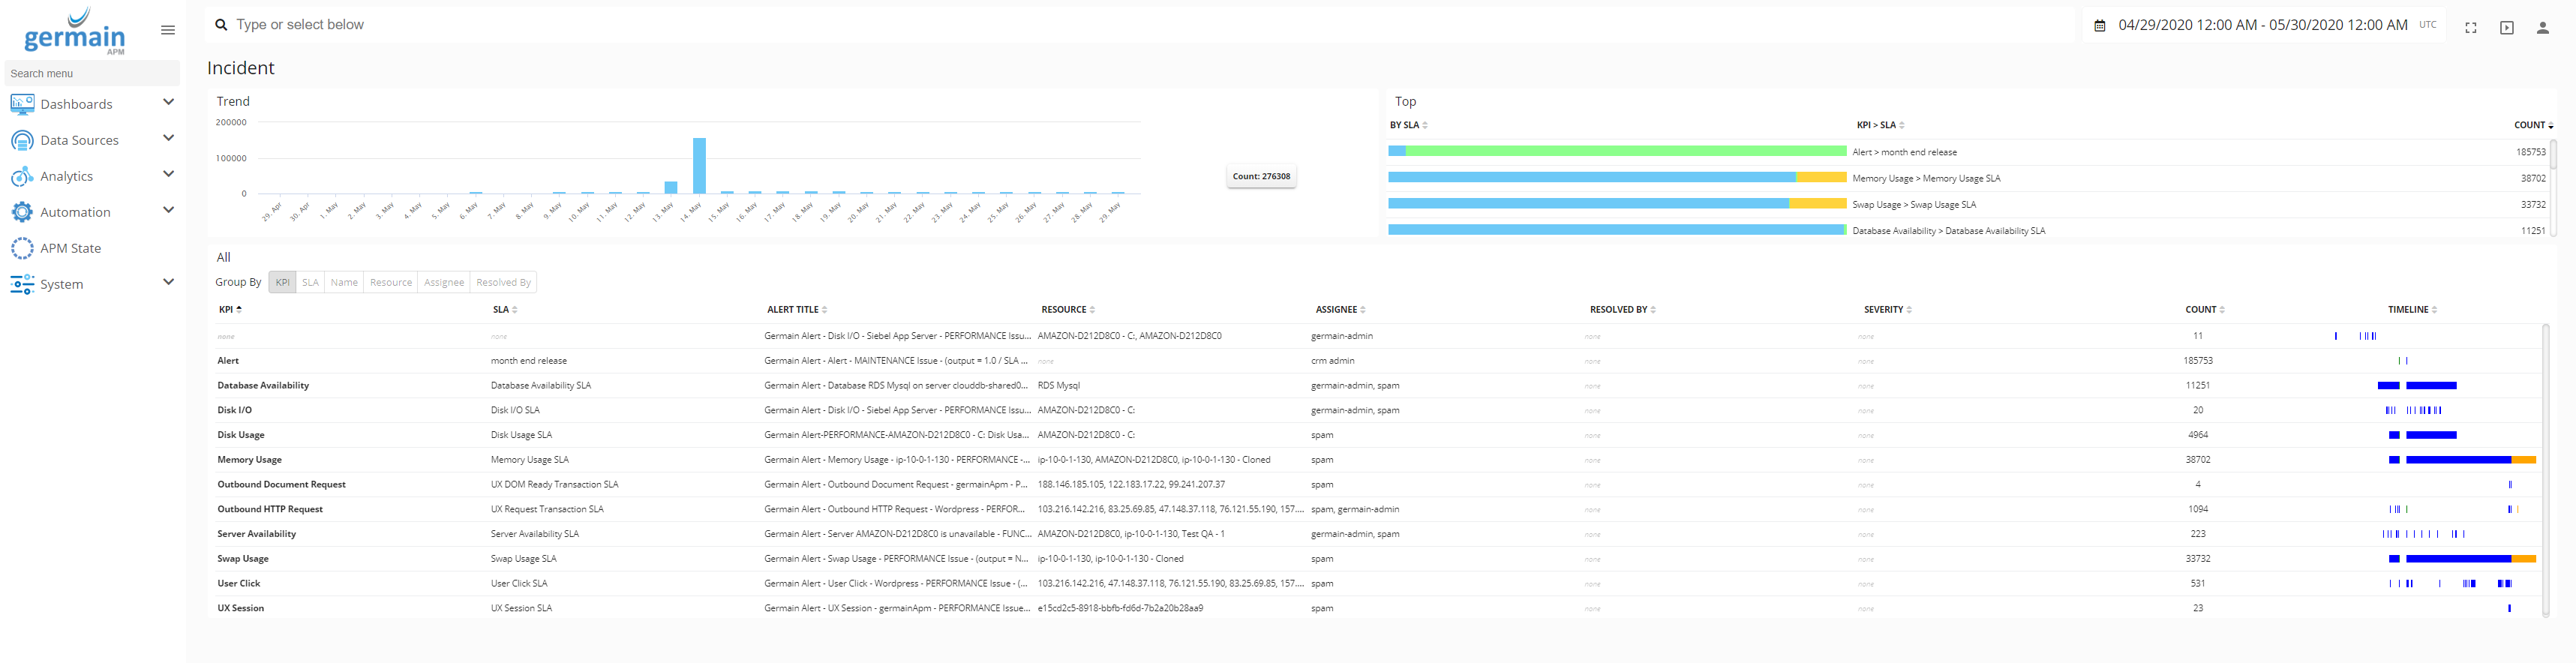Click the Analytics sidebar icon
Viewport: 2576px width, 663px height.
(x=22, y=177)
